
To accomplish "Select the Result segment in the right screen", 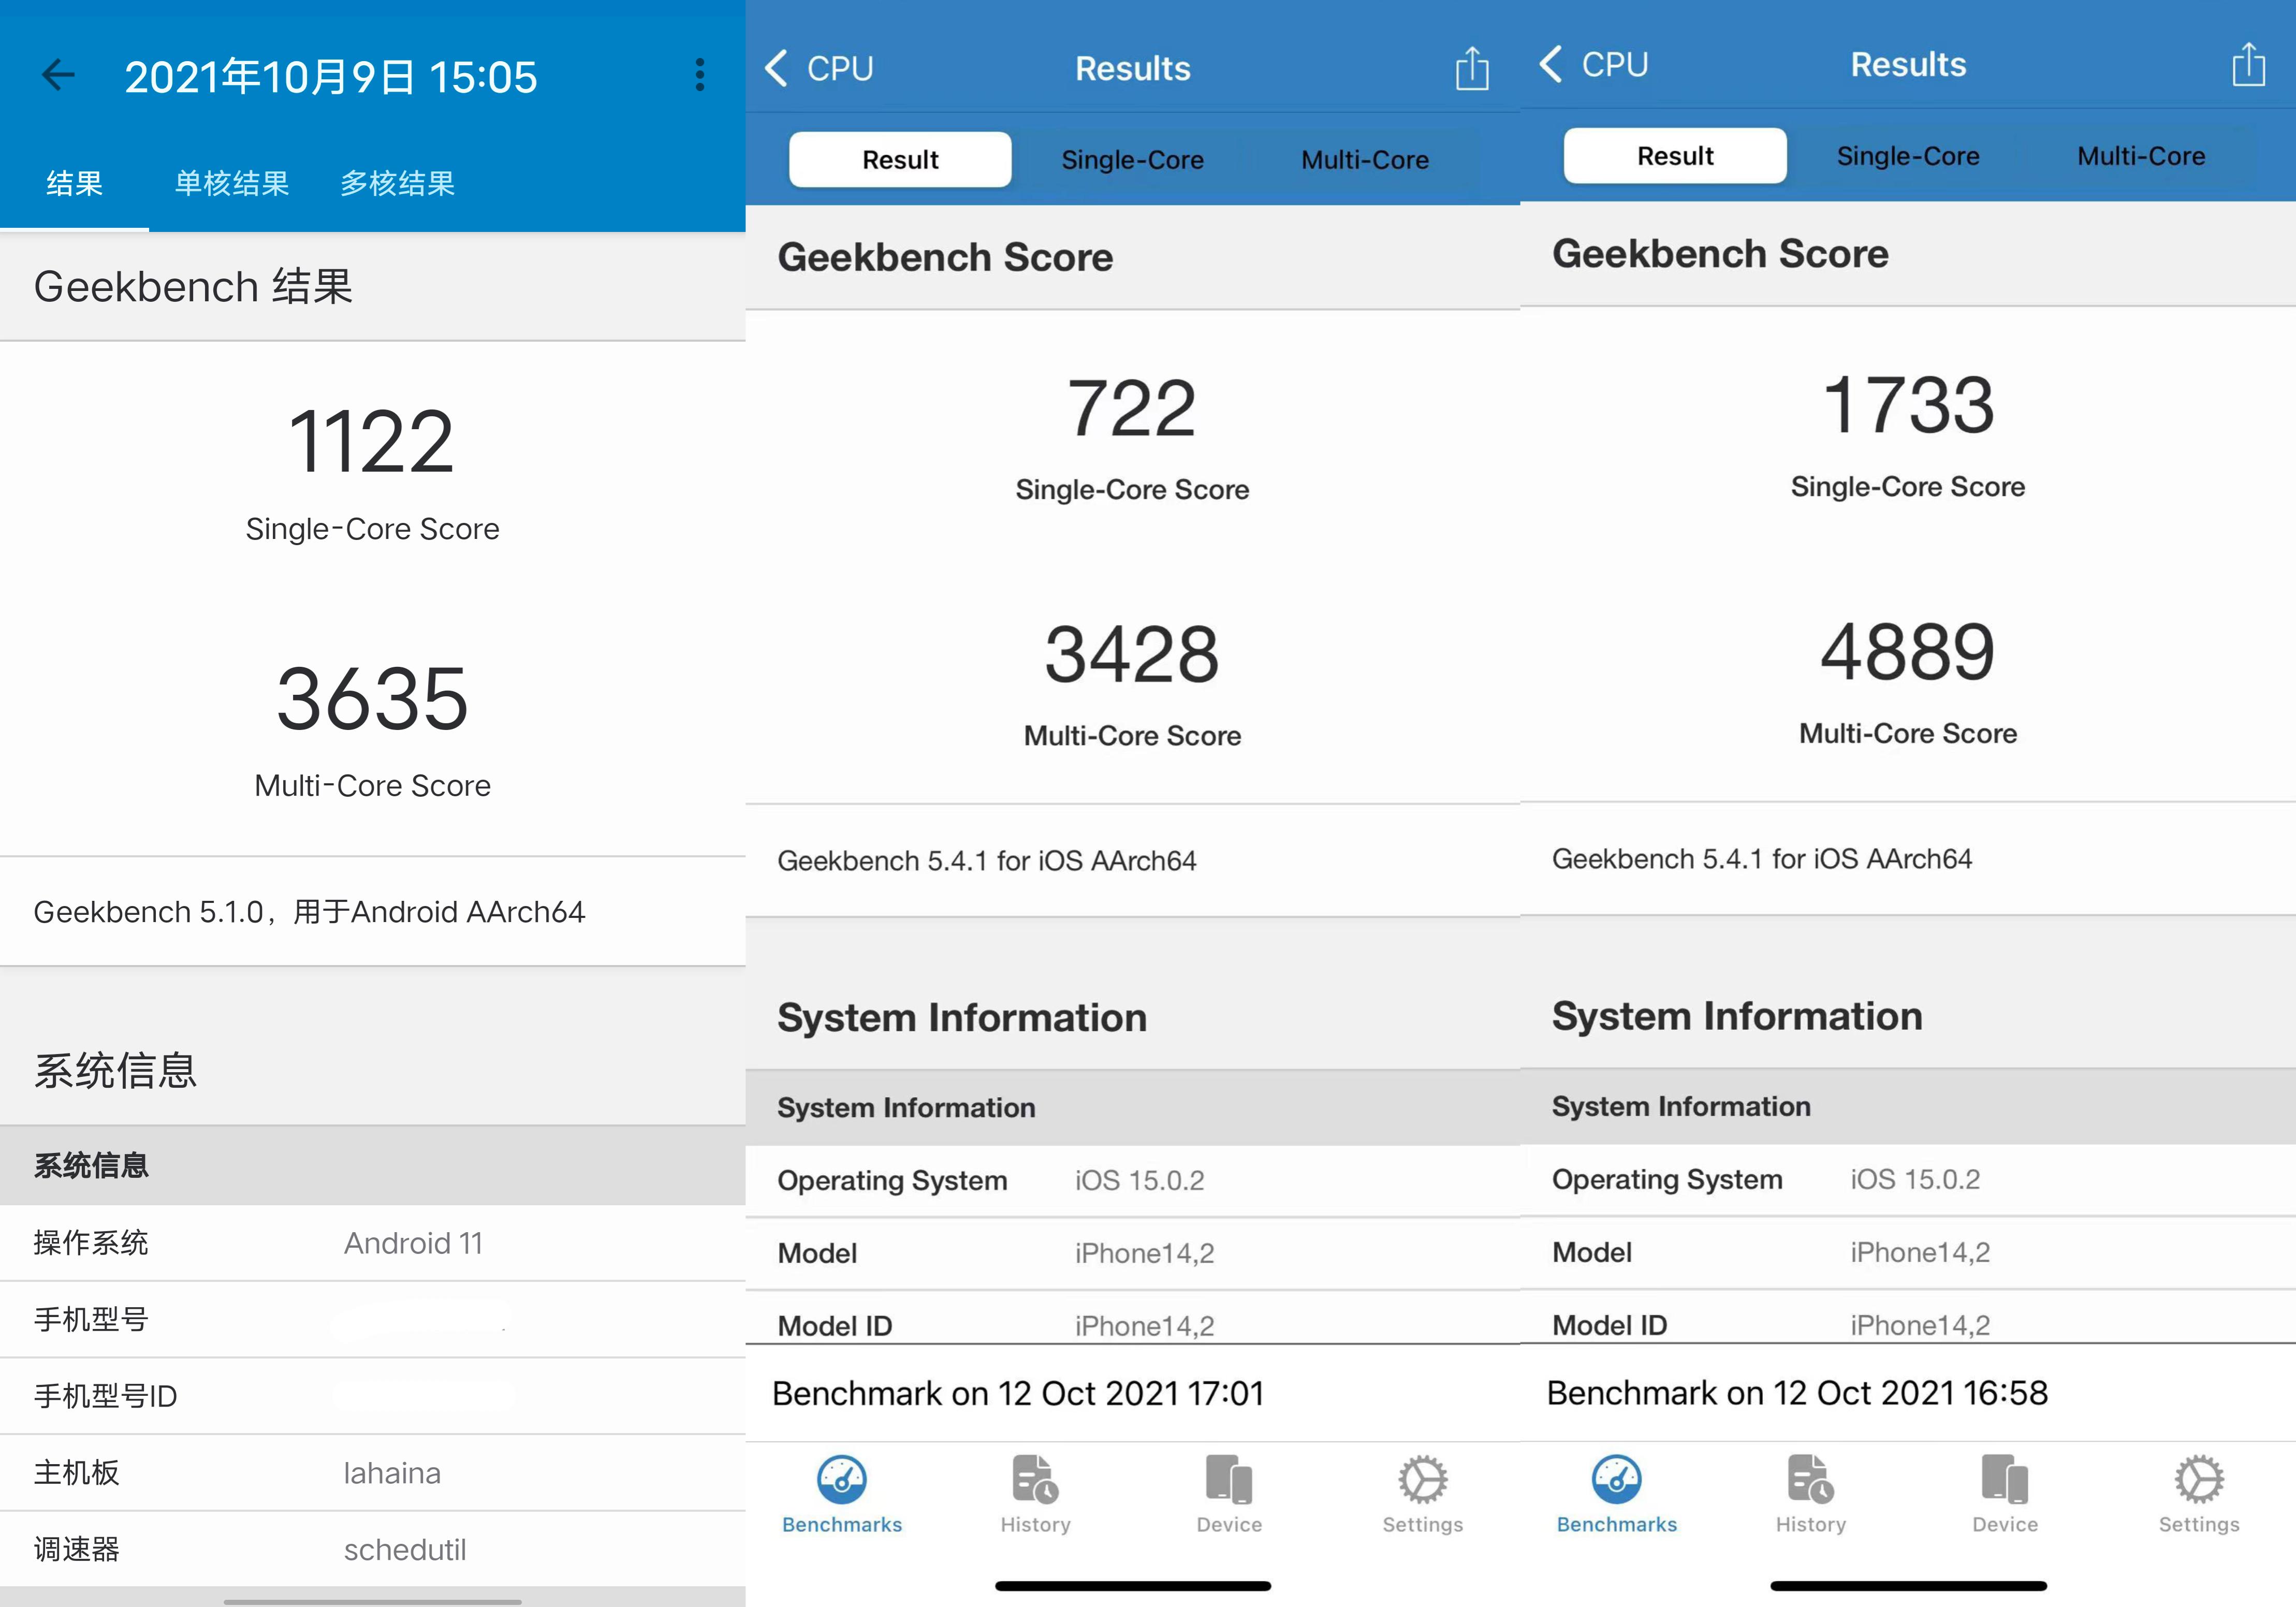I will 1675,156.
